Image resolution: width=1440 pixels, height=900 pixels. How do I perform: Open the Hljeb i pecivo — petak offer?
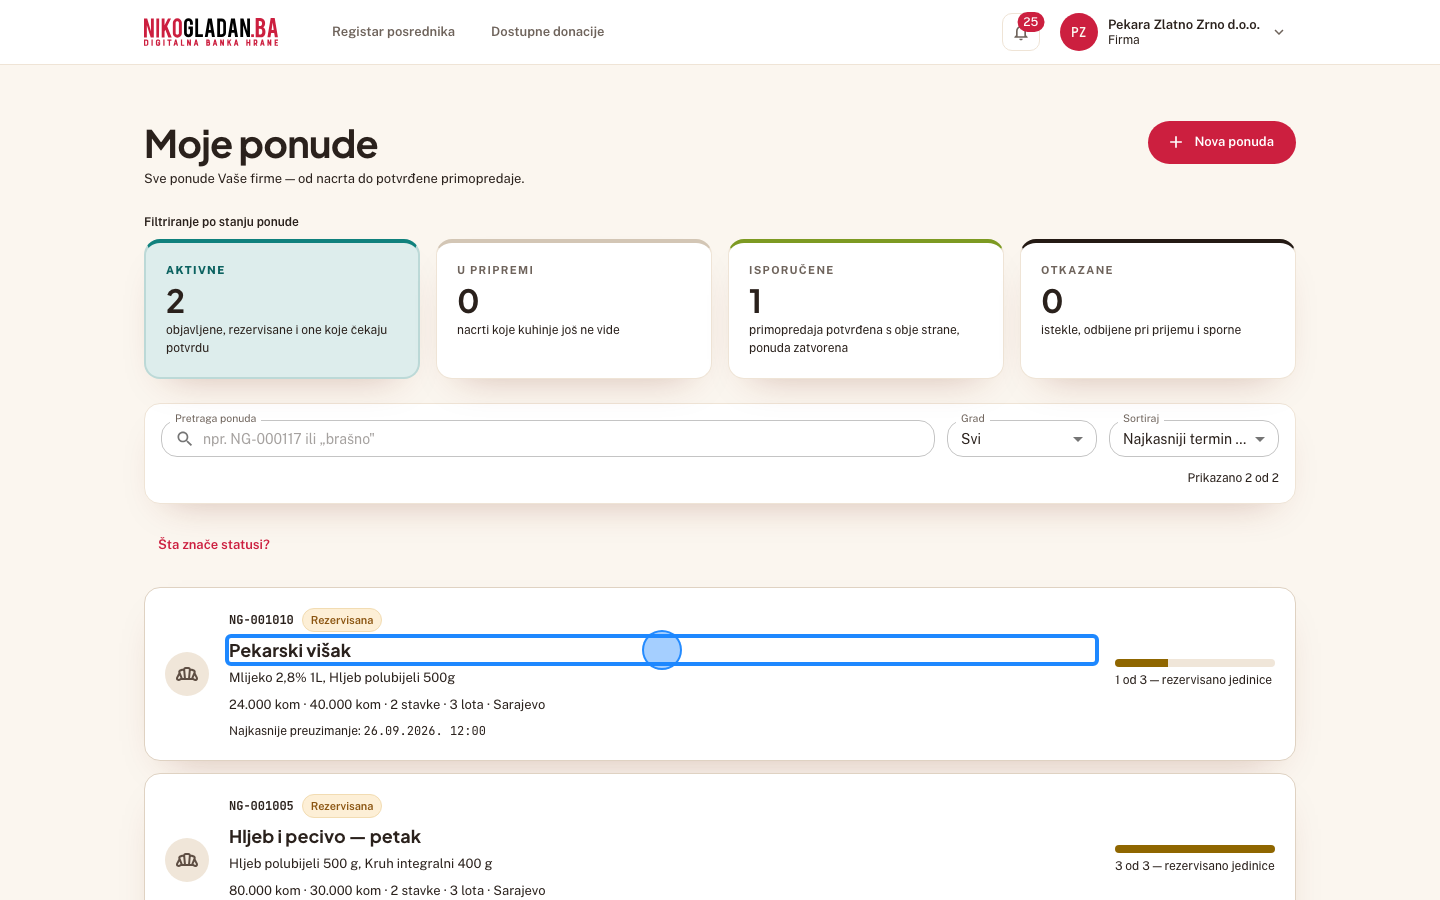(325, 837)
